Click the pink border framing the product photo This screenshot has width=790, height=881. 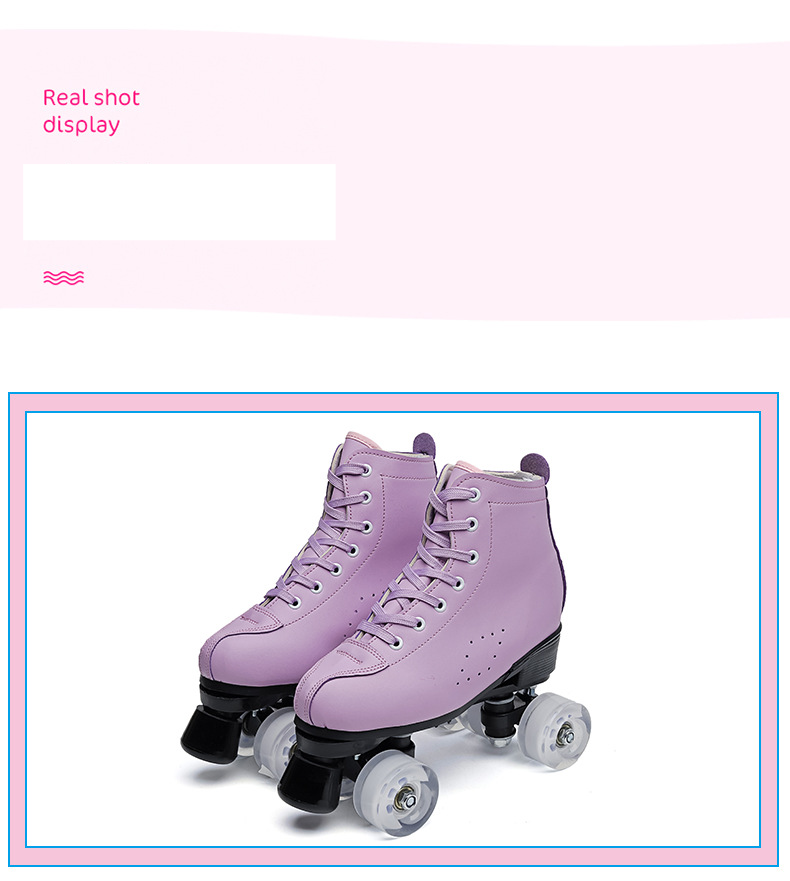click(x=393, y=402)
